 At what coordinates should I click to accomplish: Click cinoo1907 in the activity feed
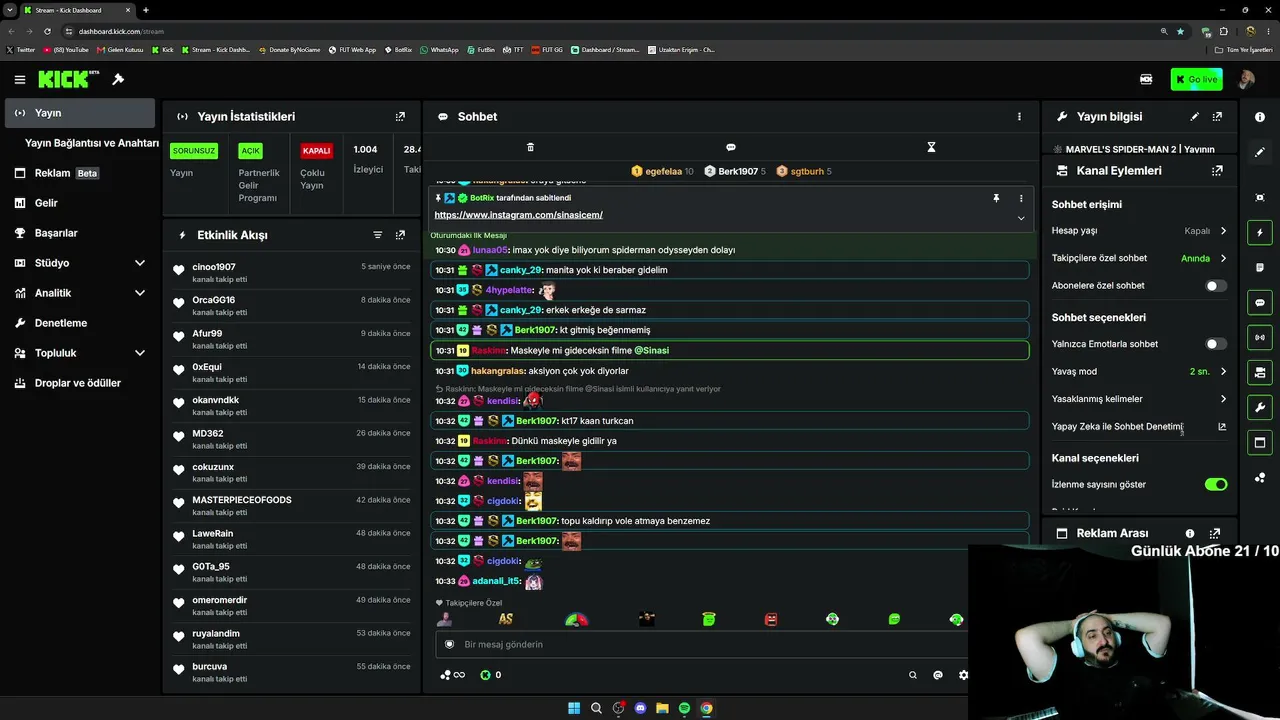click(214, 267)
